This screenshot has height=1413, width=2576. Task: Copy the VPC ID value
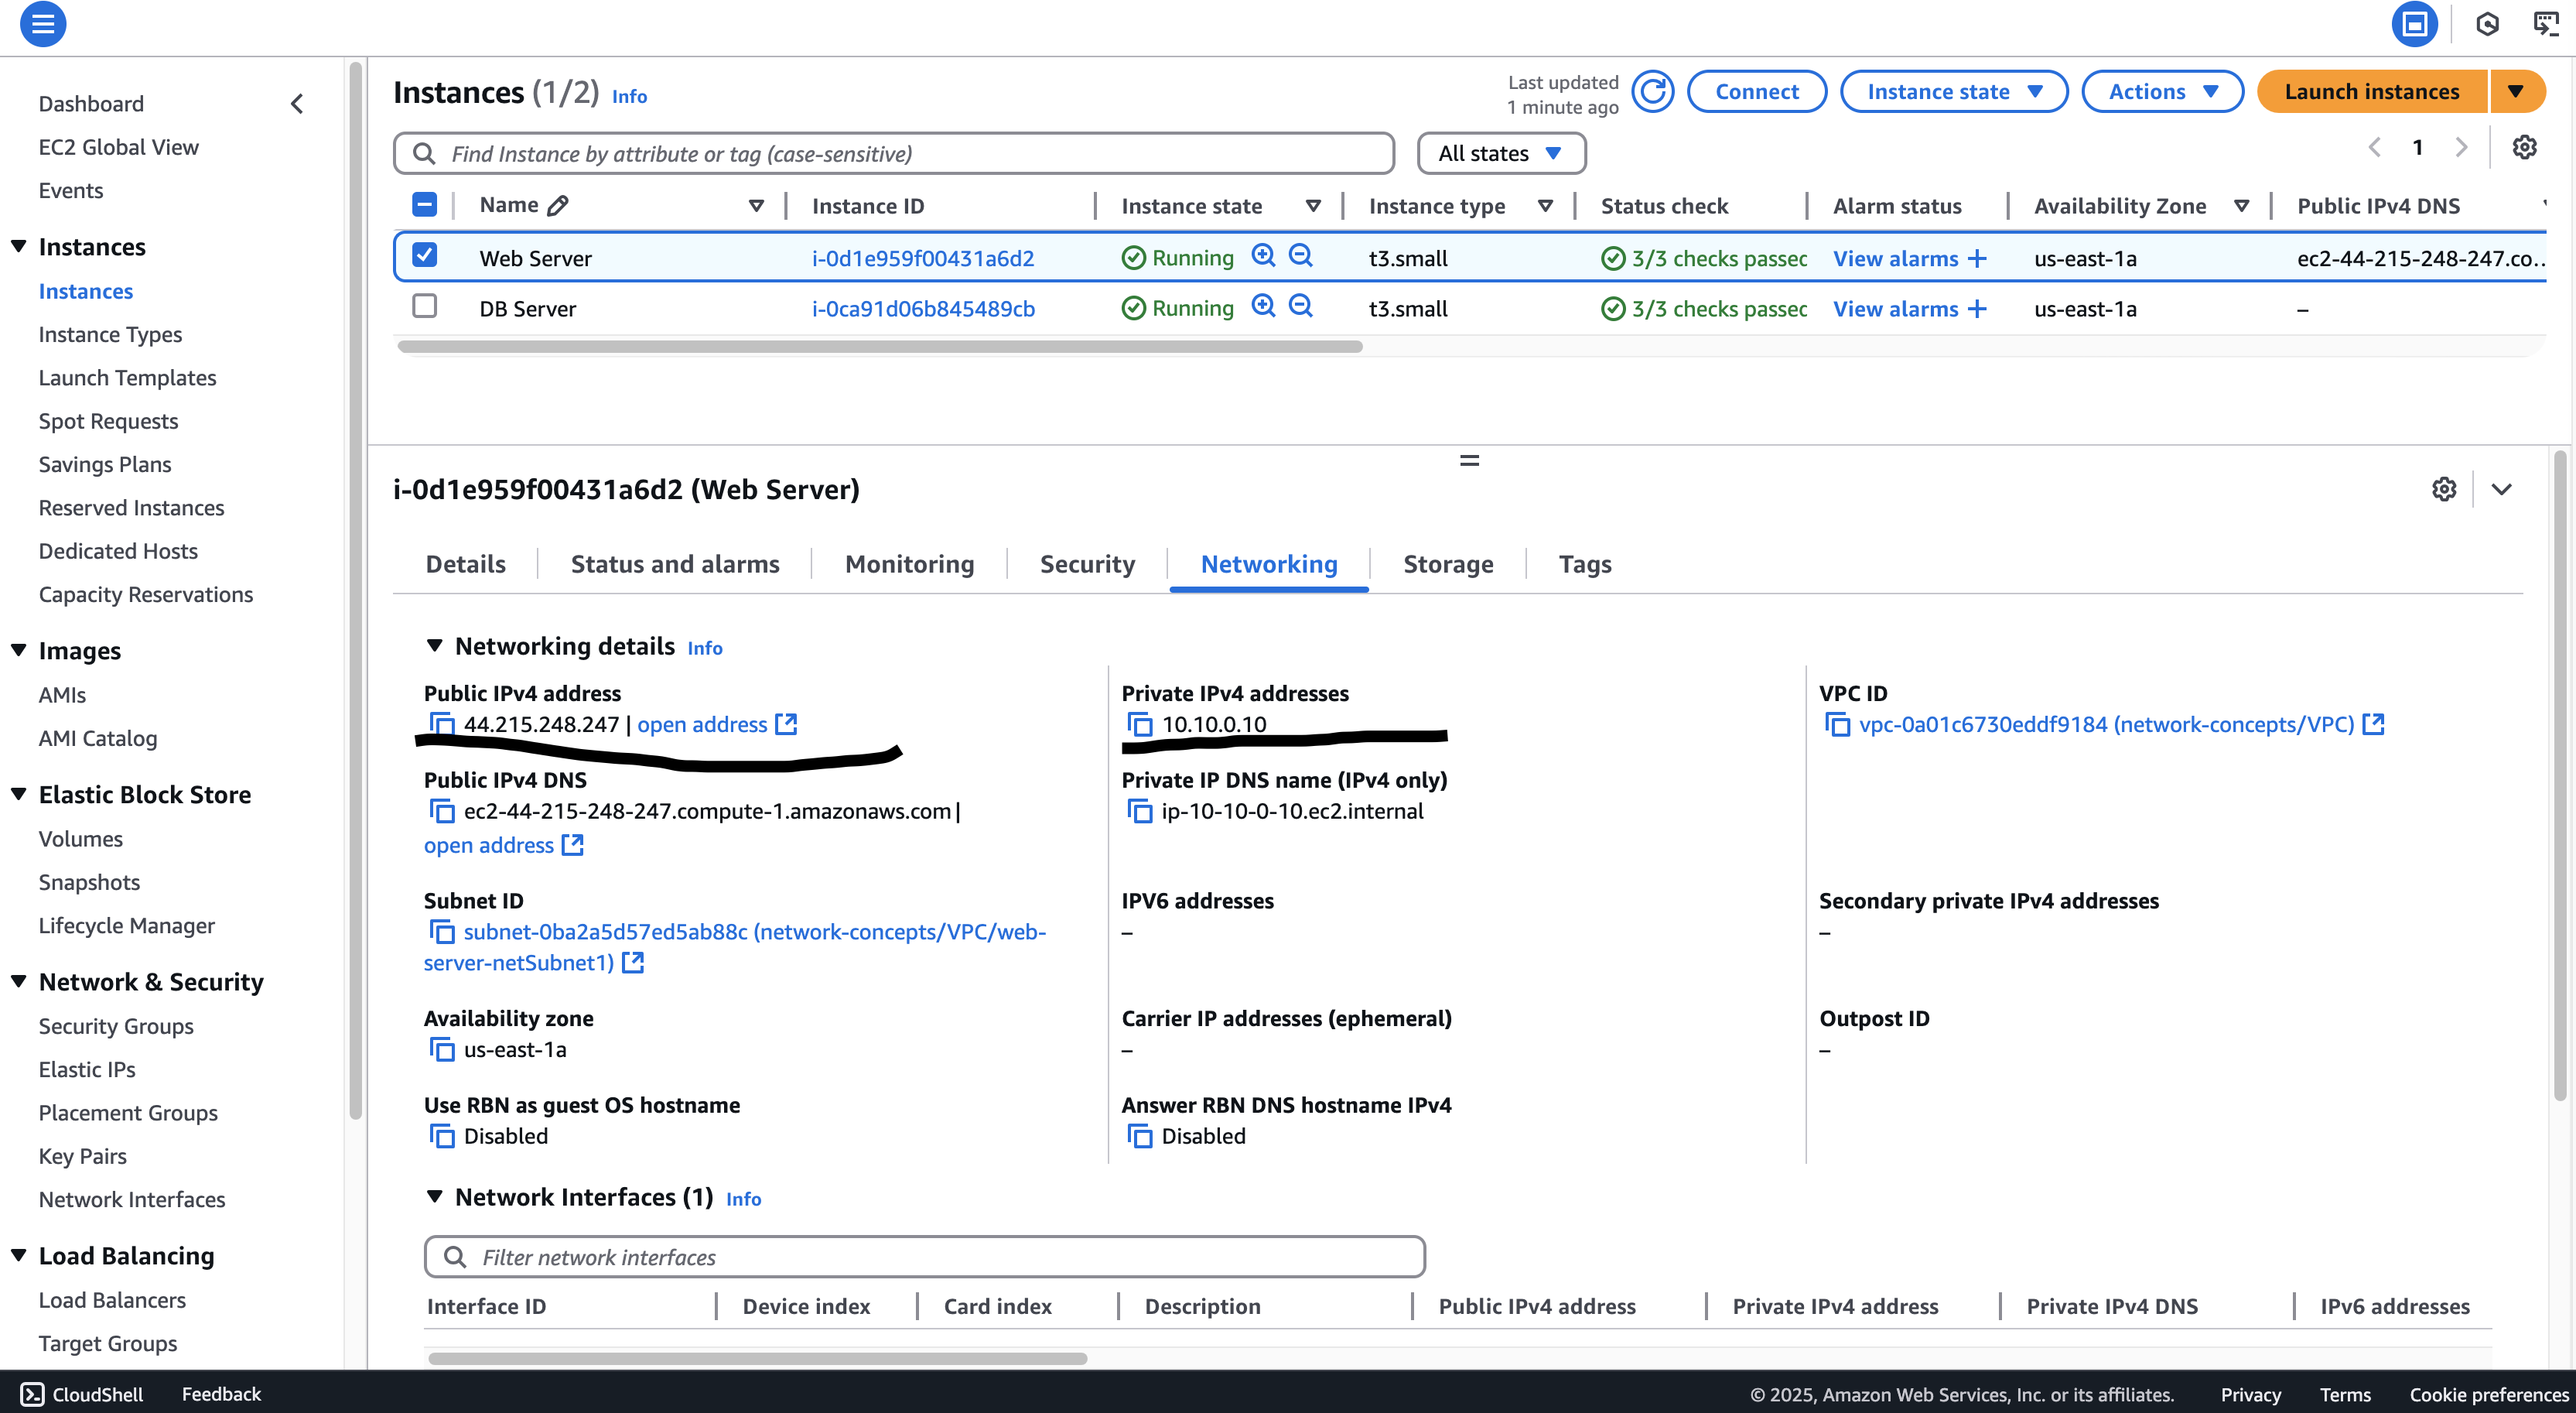click(1837, 724)
